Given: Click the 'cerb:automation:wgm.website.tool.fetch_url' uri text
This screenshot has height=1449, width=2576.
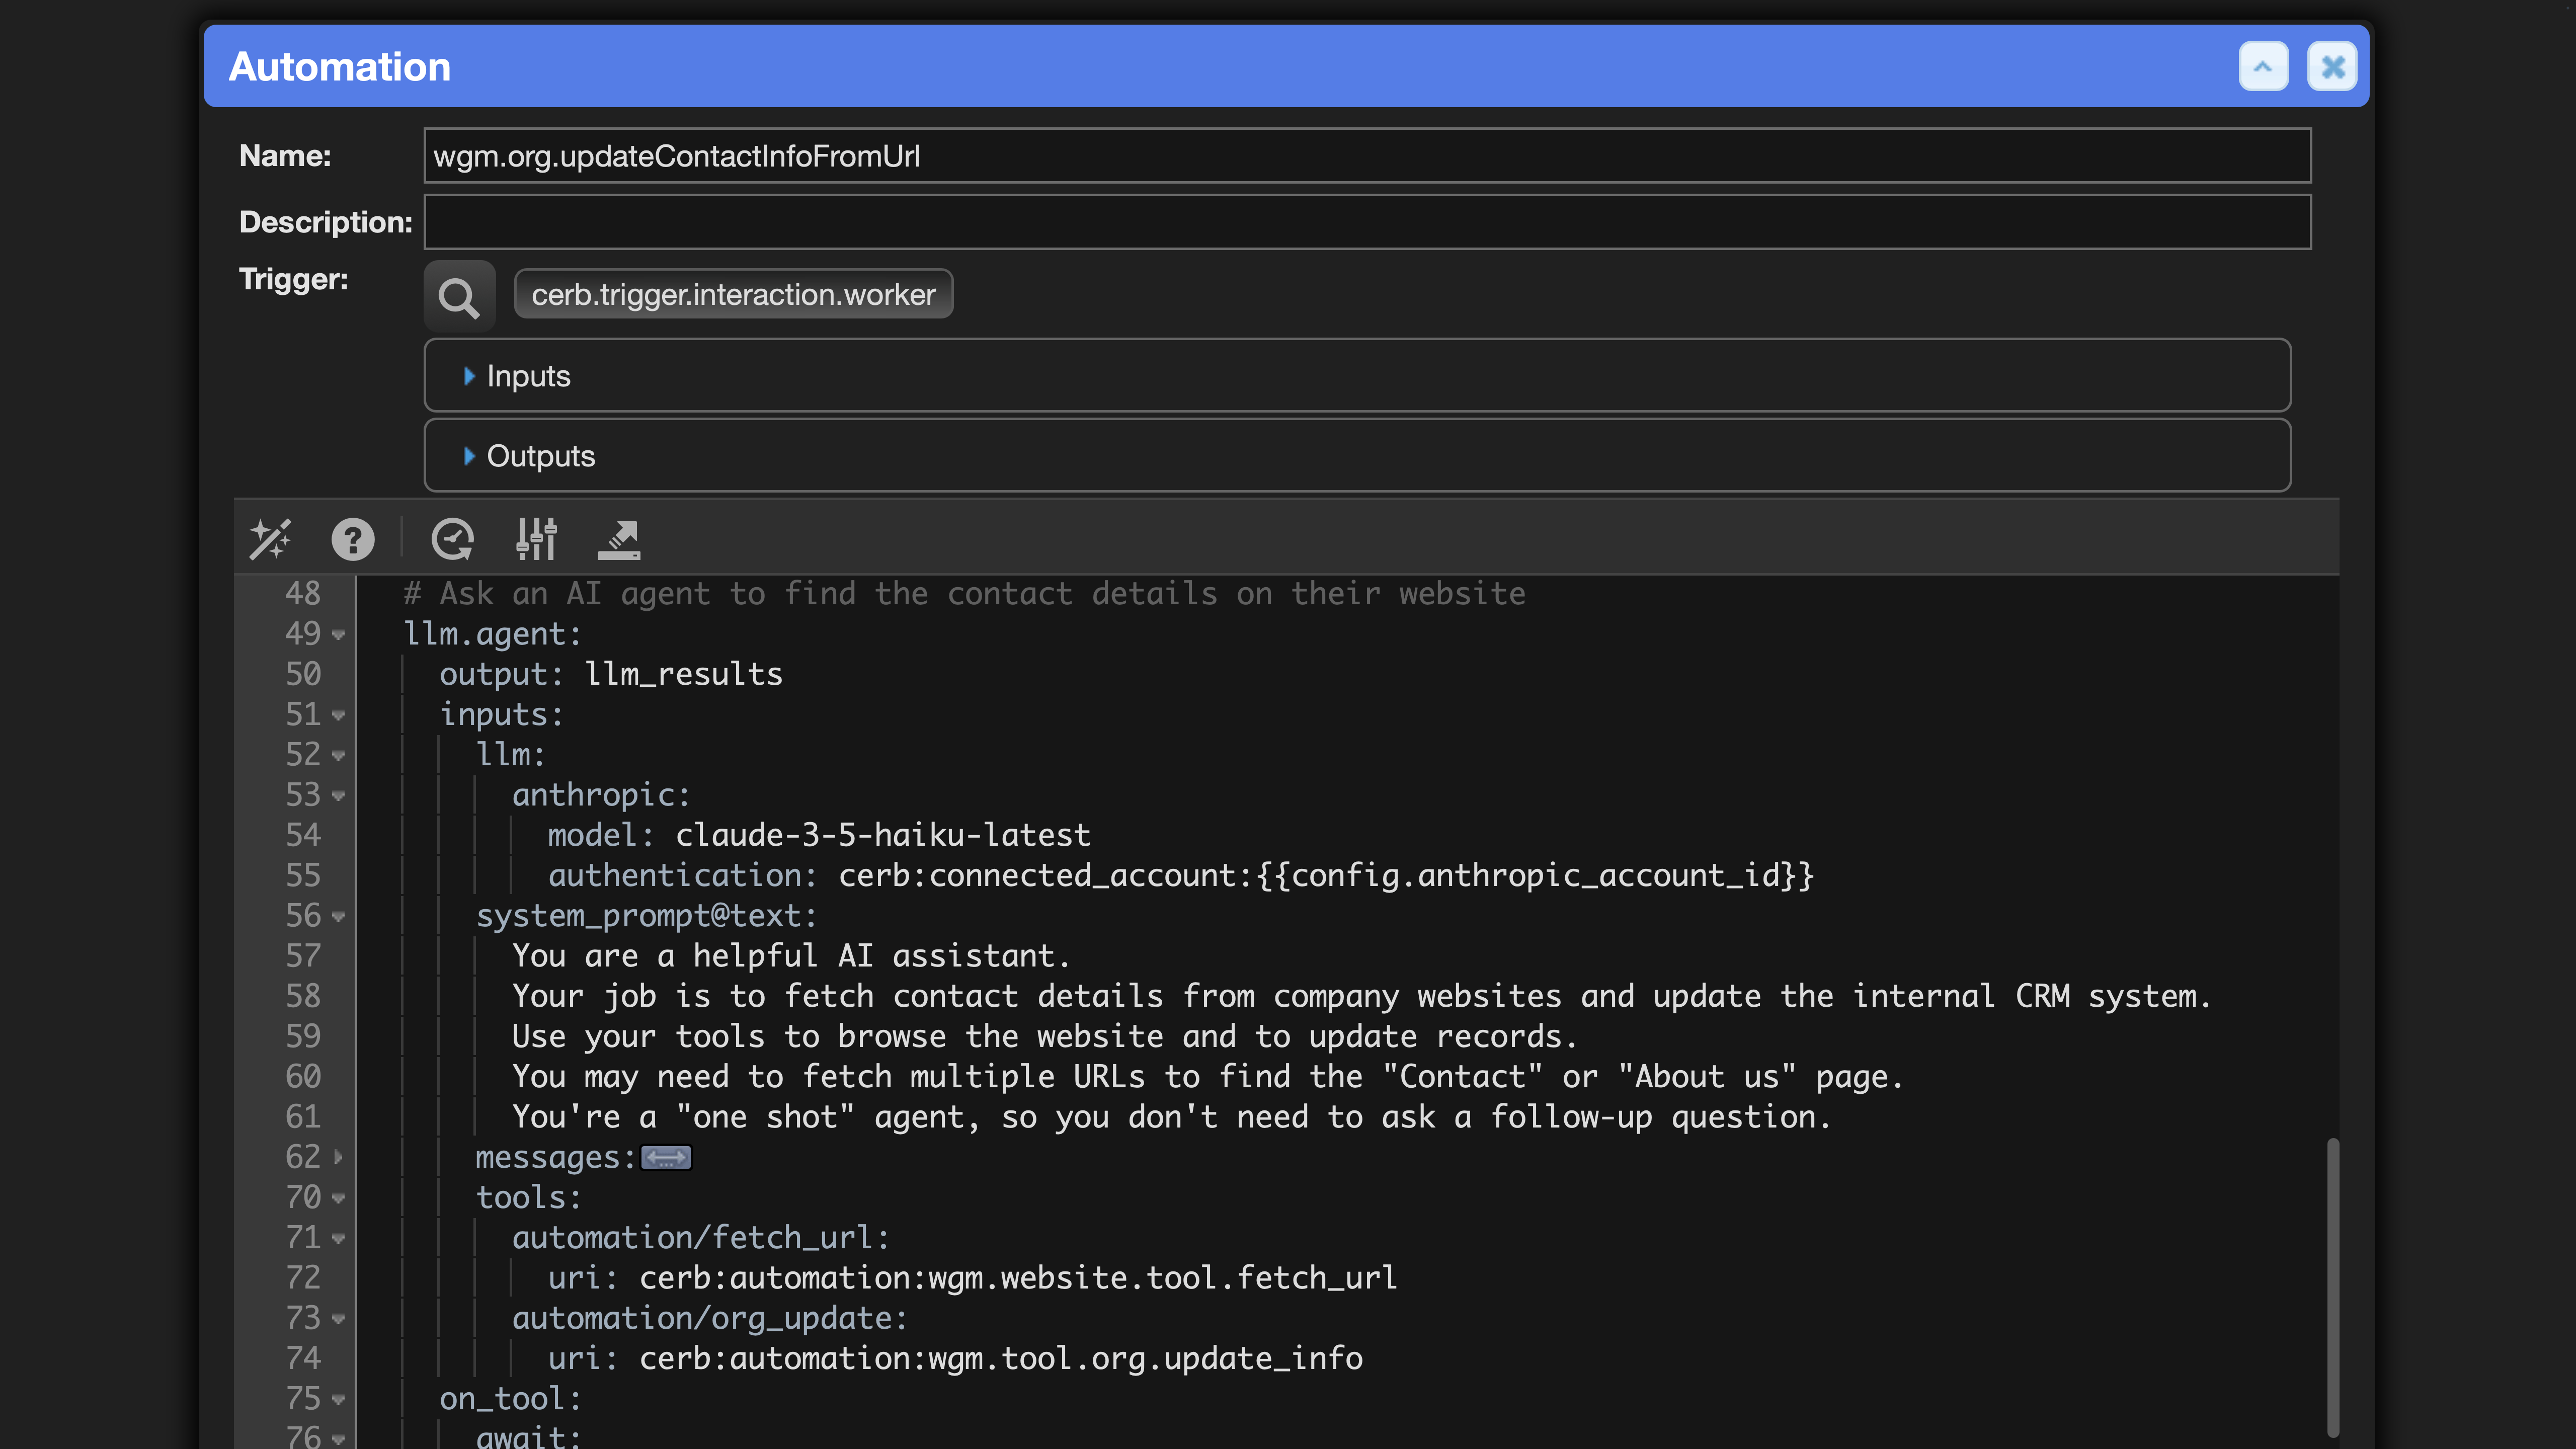Looking at the screenshot, I should (1018, 1278).
